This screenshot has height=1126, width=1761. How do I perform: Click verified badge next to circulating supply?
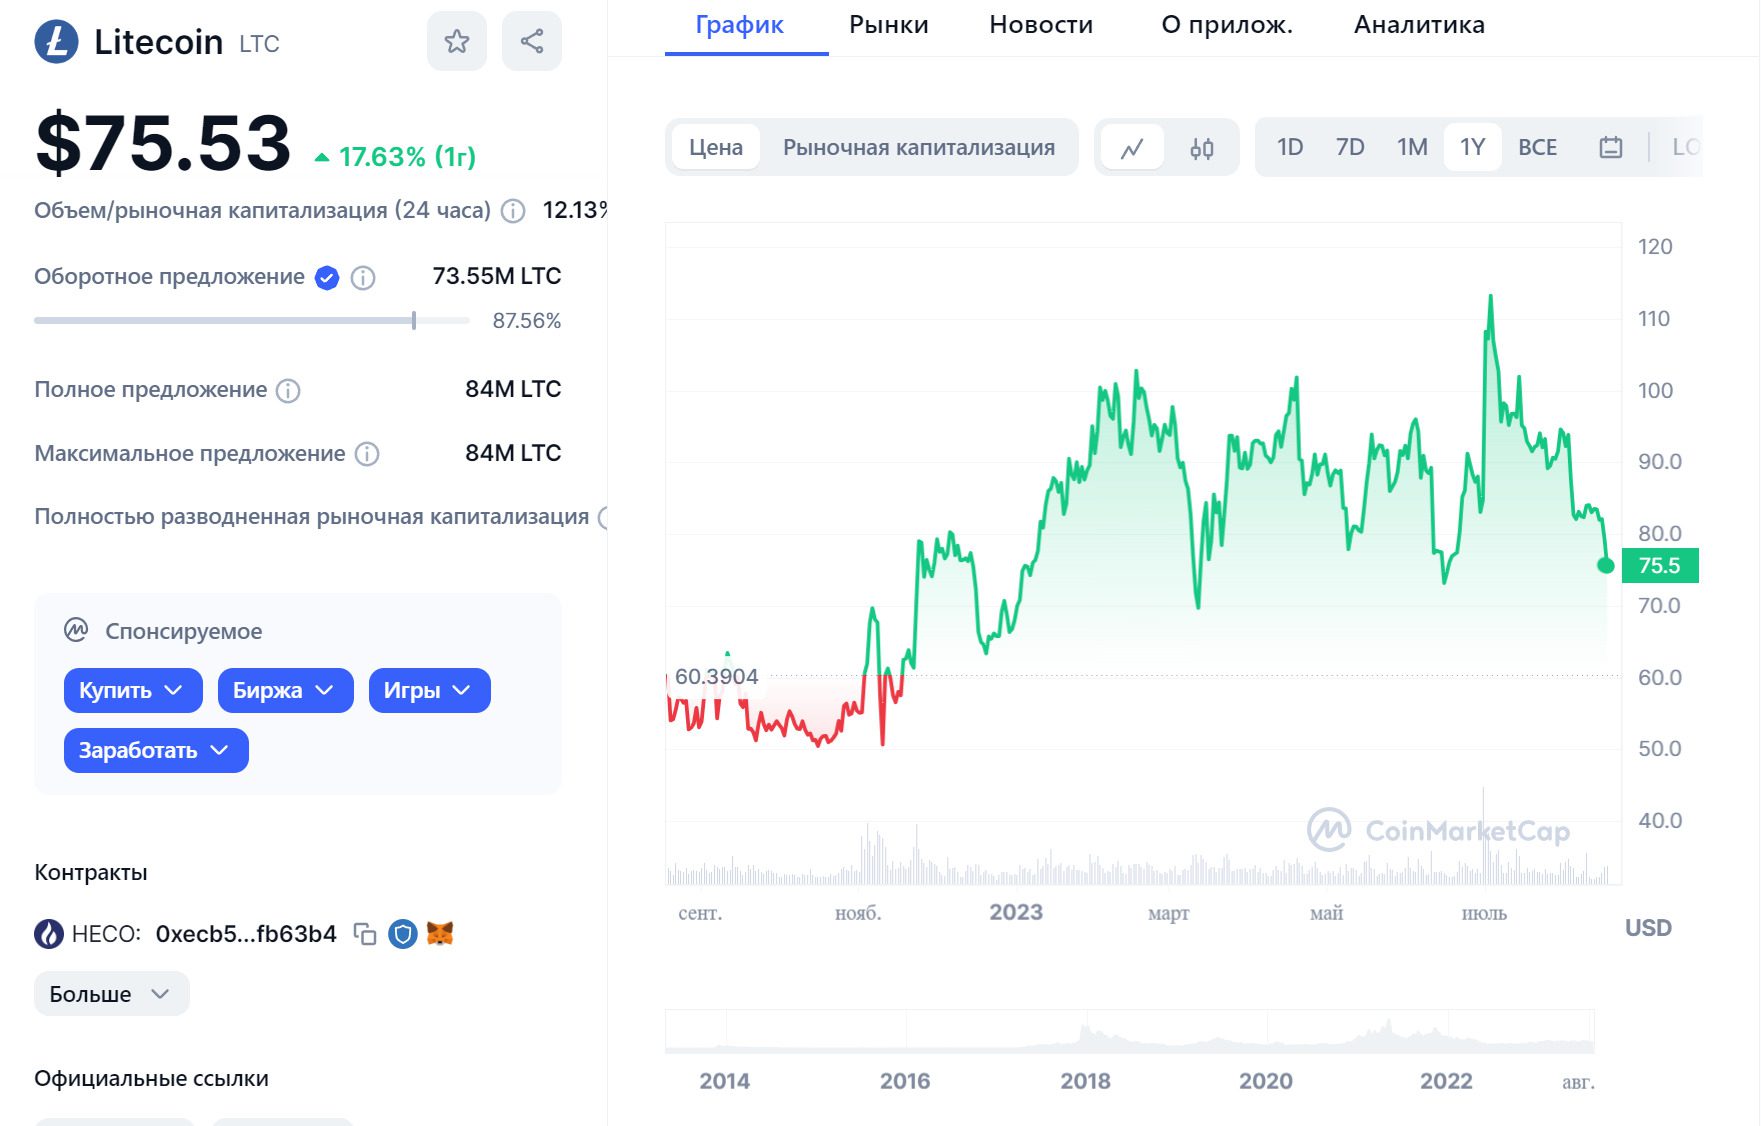[x=327, y=278]
